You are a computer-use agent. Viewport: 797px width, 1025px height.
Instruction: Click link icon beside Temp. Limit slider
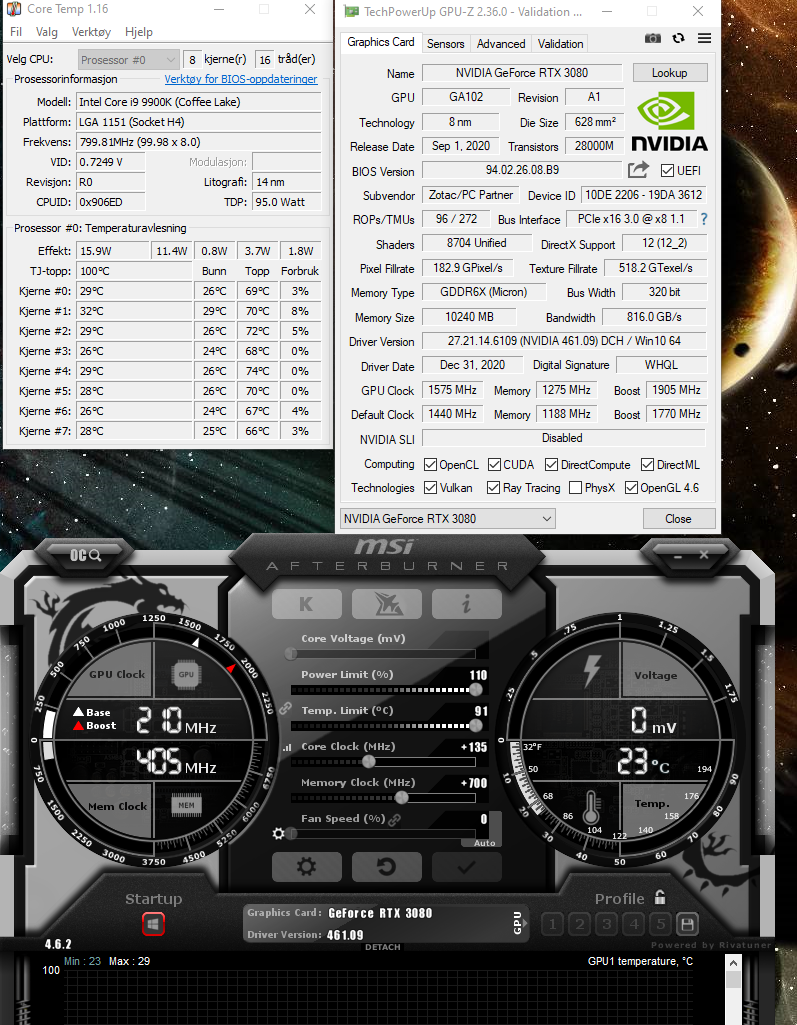(x=285, y=708)
